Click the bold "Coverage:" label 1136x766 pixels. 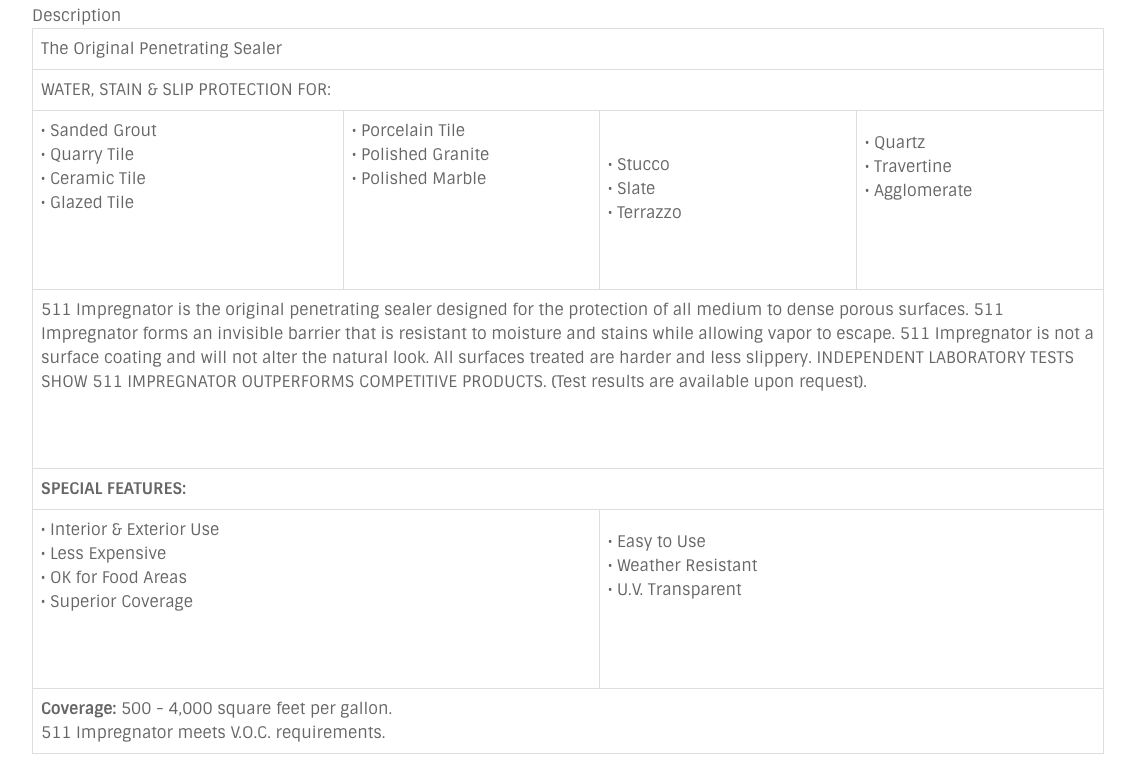click(79, 708)
